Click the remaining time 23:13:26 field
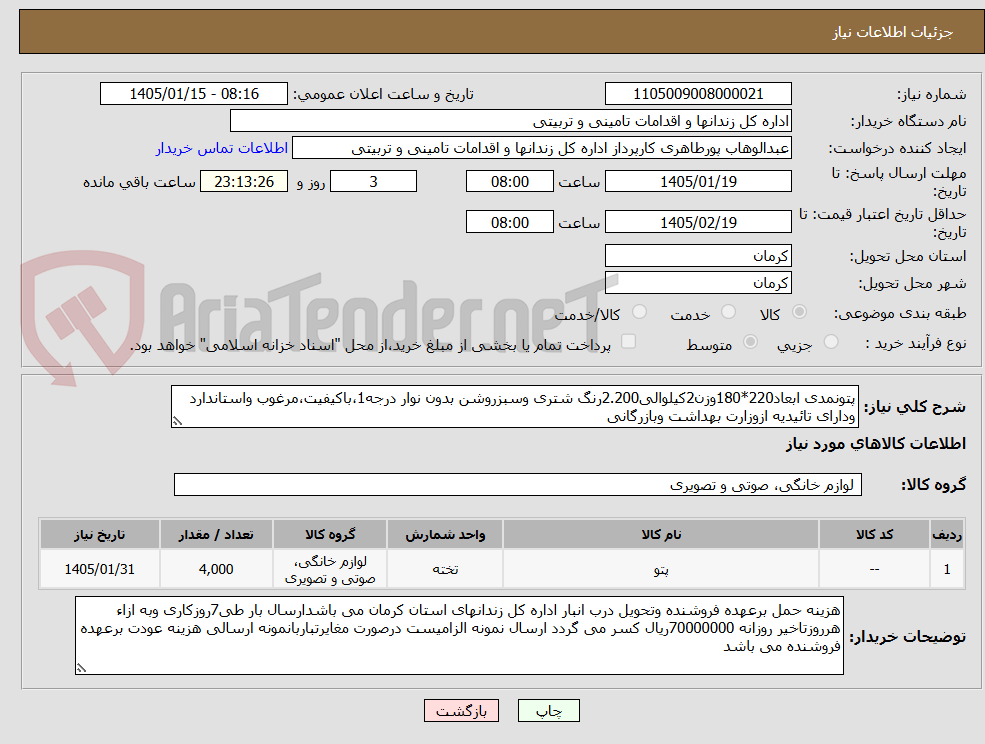 pyautogui.click(x=244, y=182)
